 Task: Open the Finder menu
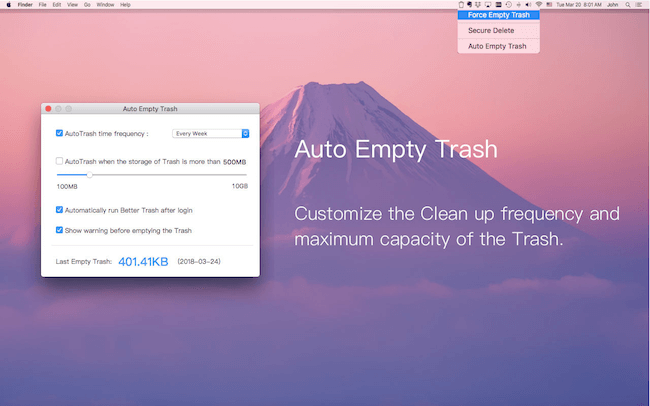(25, 5)
